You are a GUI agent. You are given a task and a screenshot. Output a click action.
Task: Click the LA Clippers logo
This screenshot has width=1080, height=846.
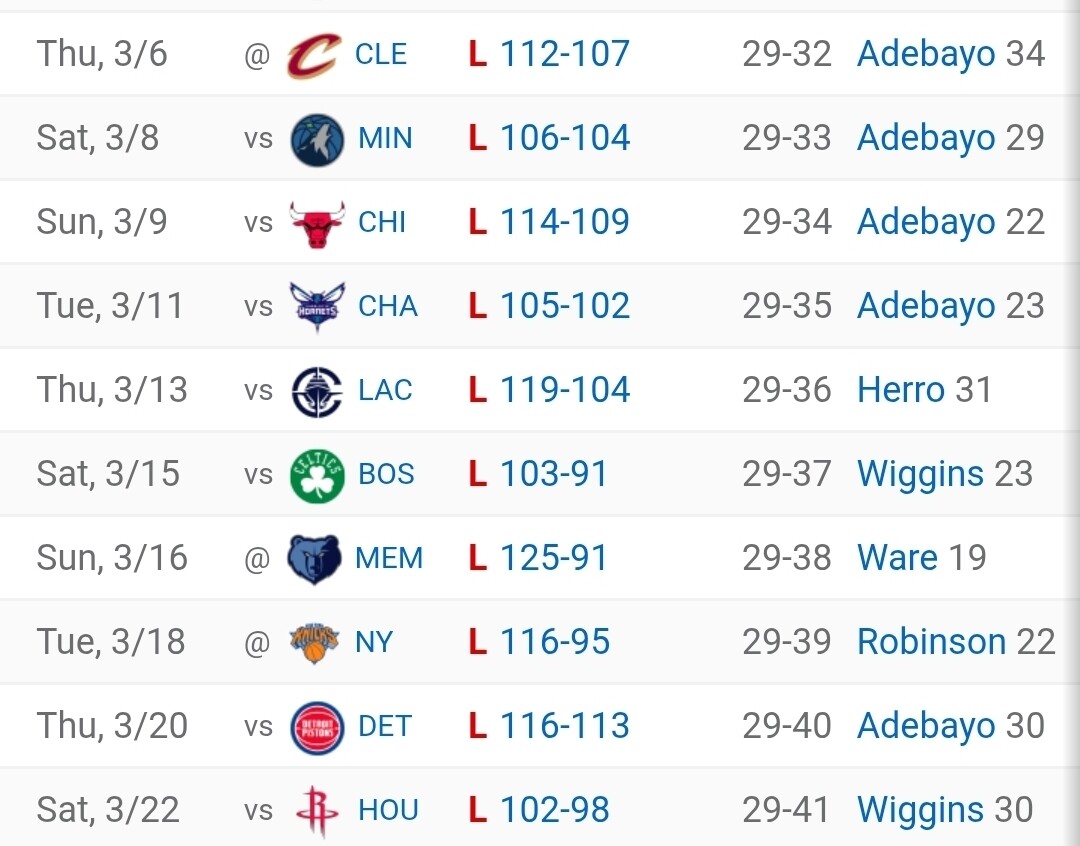[317, 390]
